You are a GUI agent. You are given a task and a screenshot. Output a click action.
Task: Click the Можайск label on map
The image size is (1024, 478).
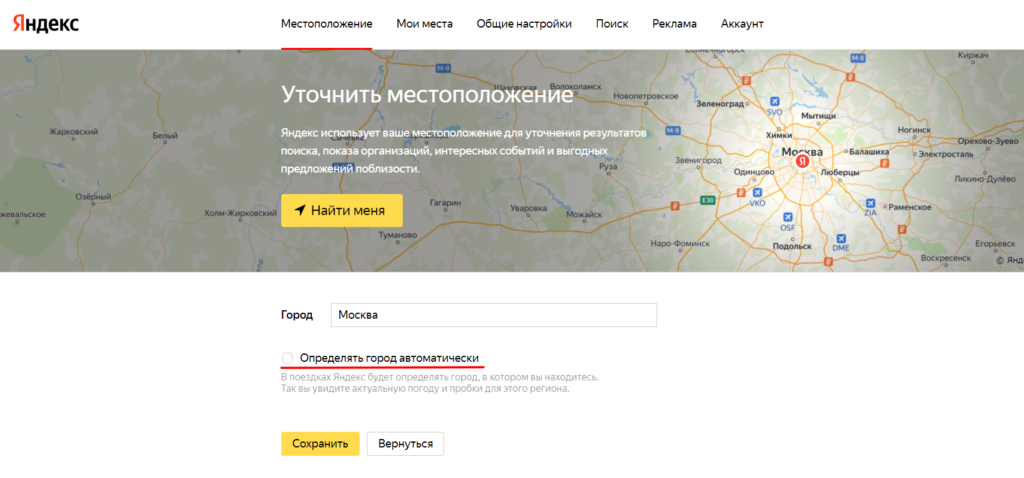tap(584, 214)
